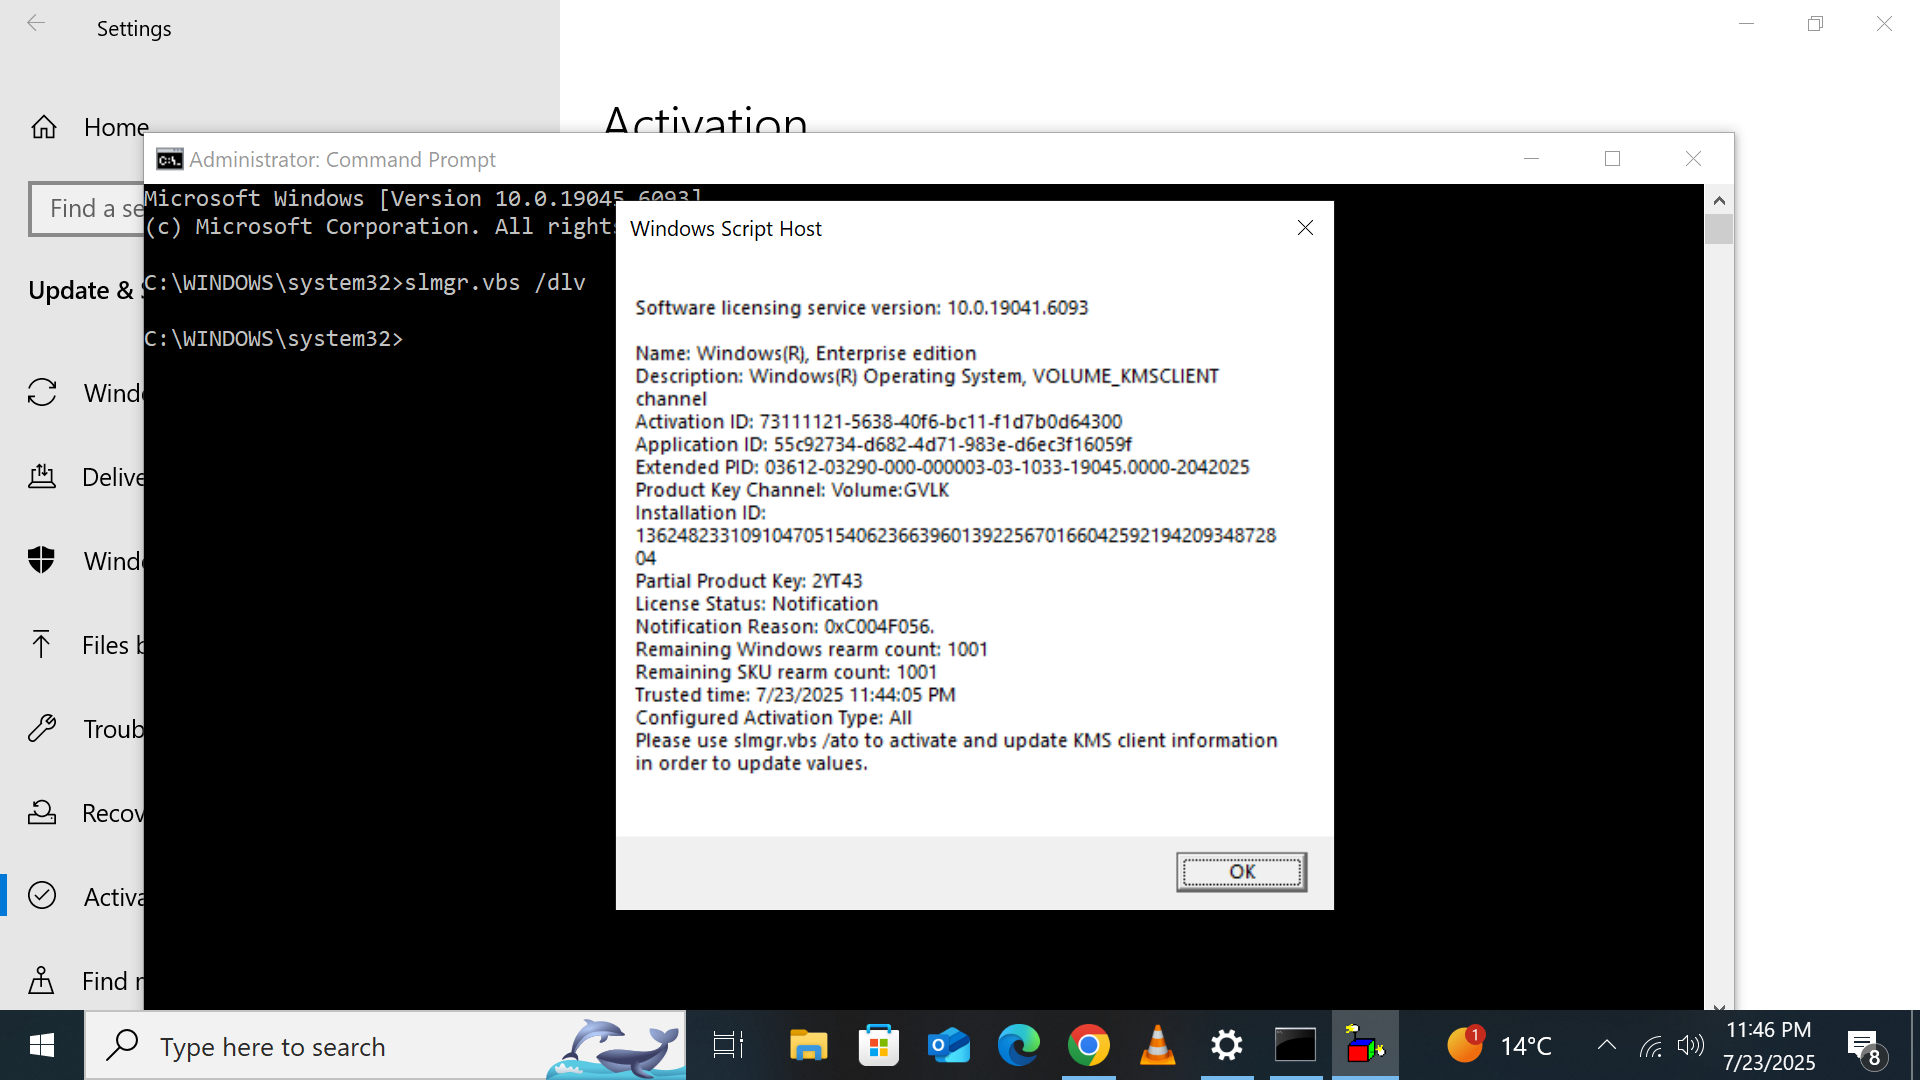Open Recovery item in Settings sidebar

tap(86, 813)
